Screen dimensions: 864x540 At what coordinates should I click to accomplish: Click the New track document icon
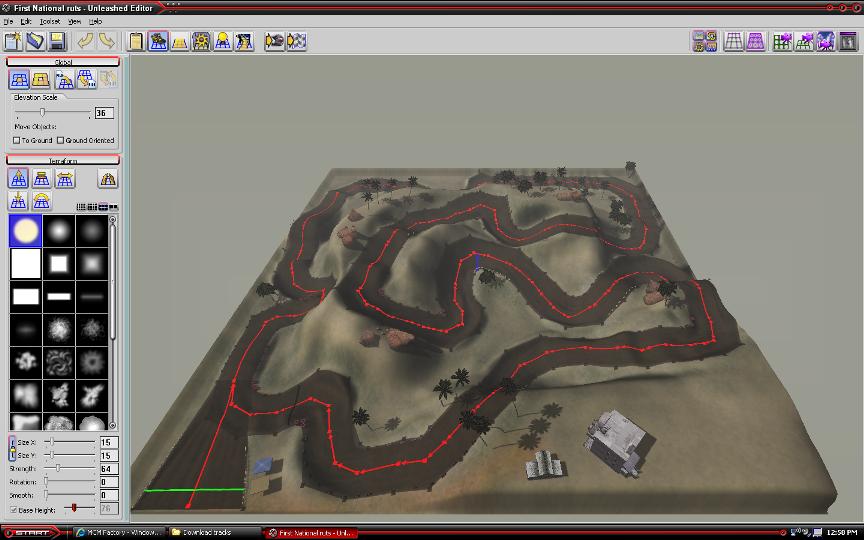[x=13, y=41]
